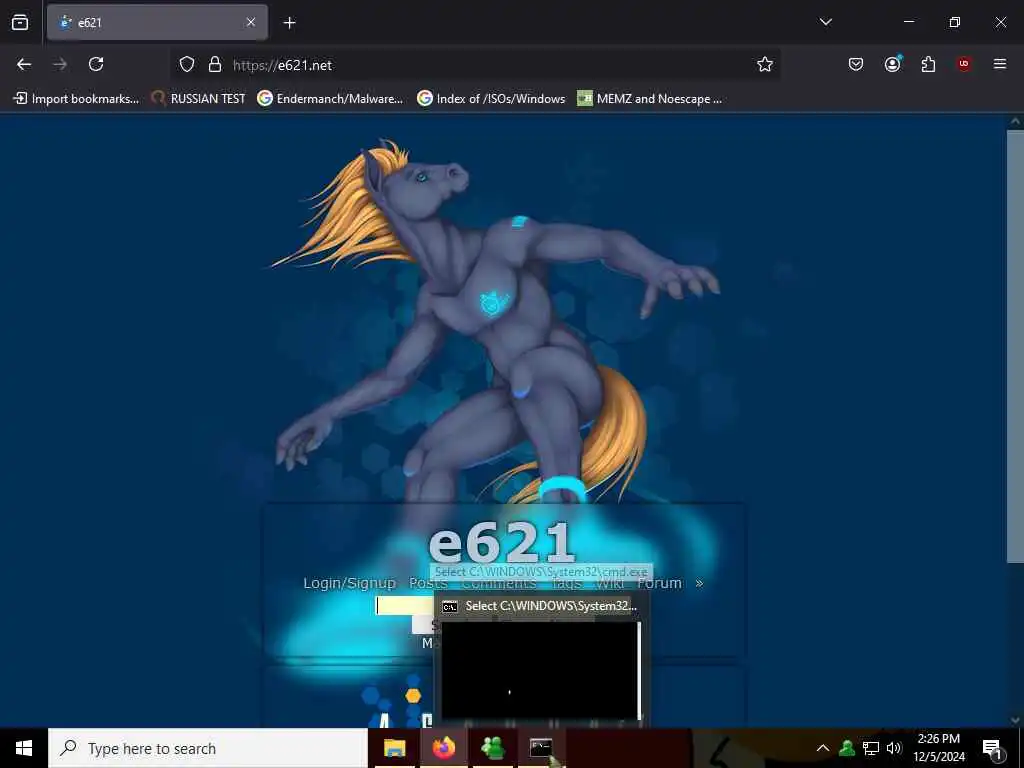Open network status tray icon

click(871, 748)
